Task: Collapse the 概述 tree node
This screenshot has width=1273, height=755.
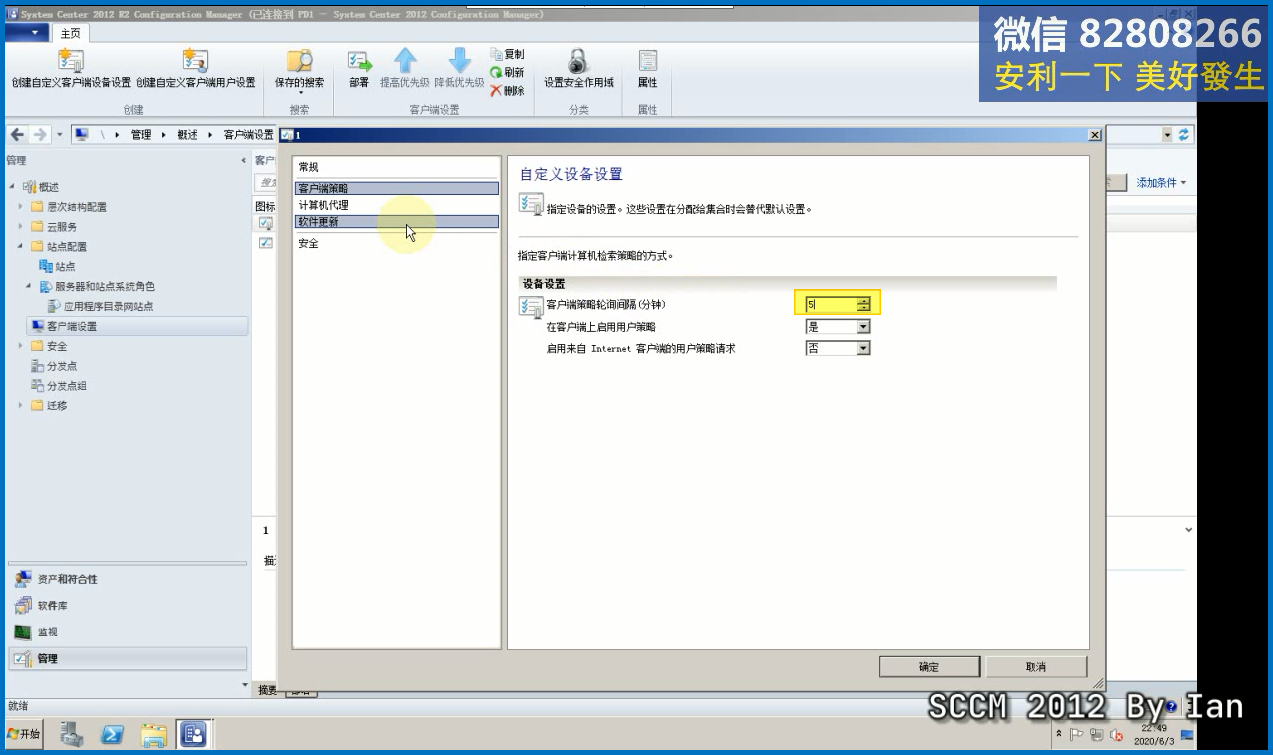Action: pos(12,187)
